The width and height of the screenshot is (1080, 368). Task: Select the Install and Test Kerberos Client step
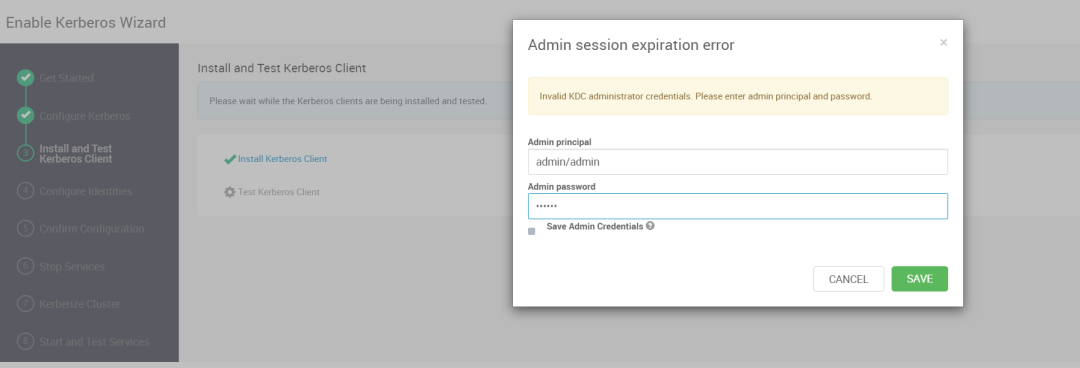tap(76, 154)
